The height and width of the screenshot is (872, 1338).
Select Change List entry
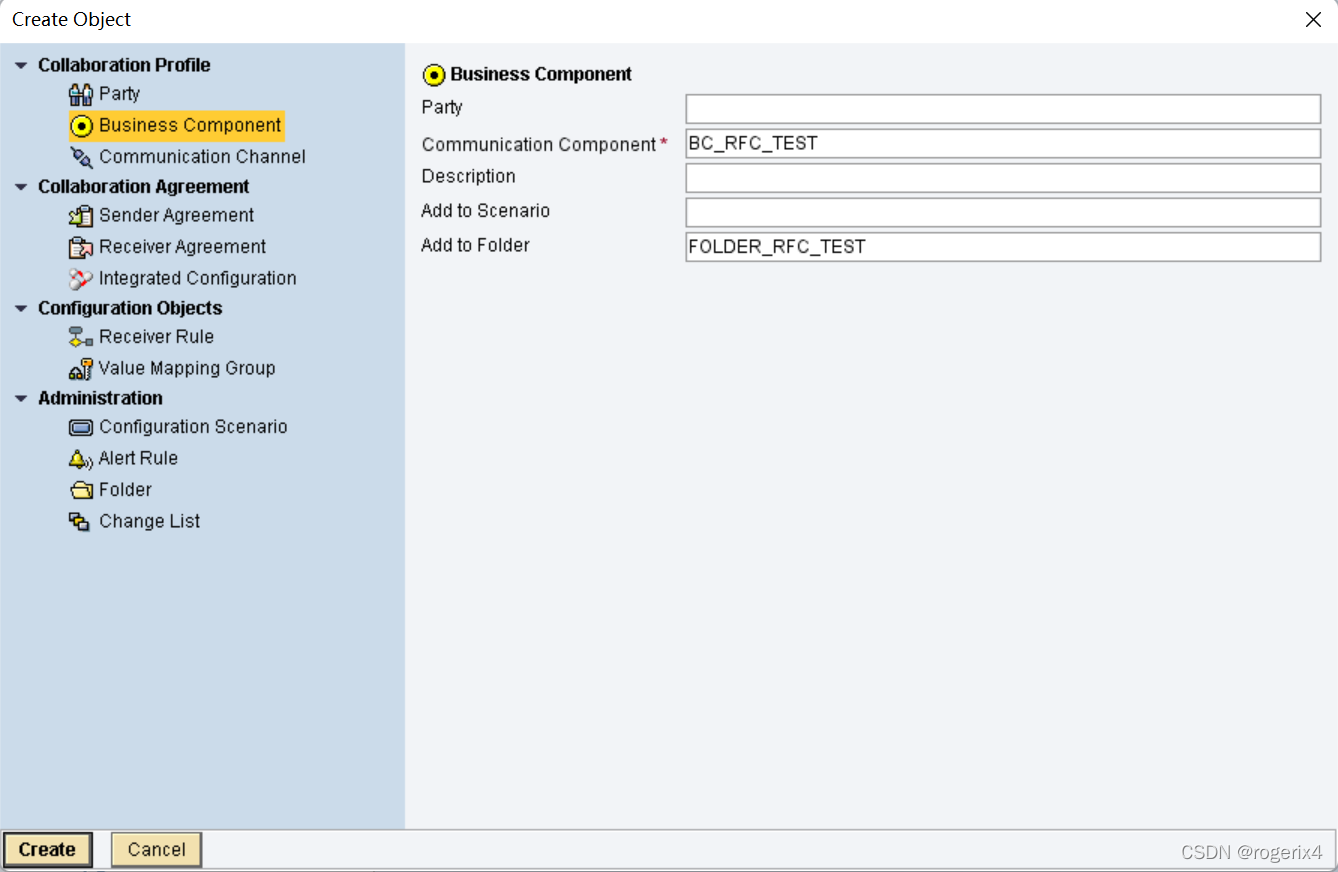pyautogui.click(x=149, y=521)
